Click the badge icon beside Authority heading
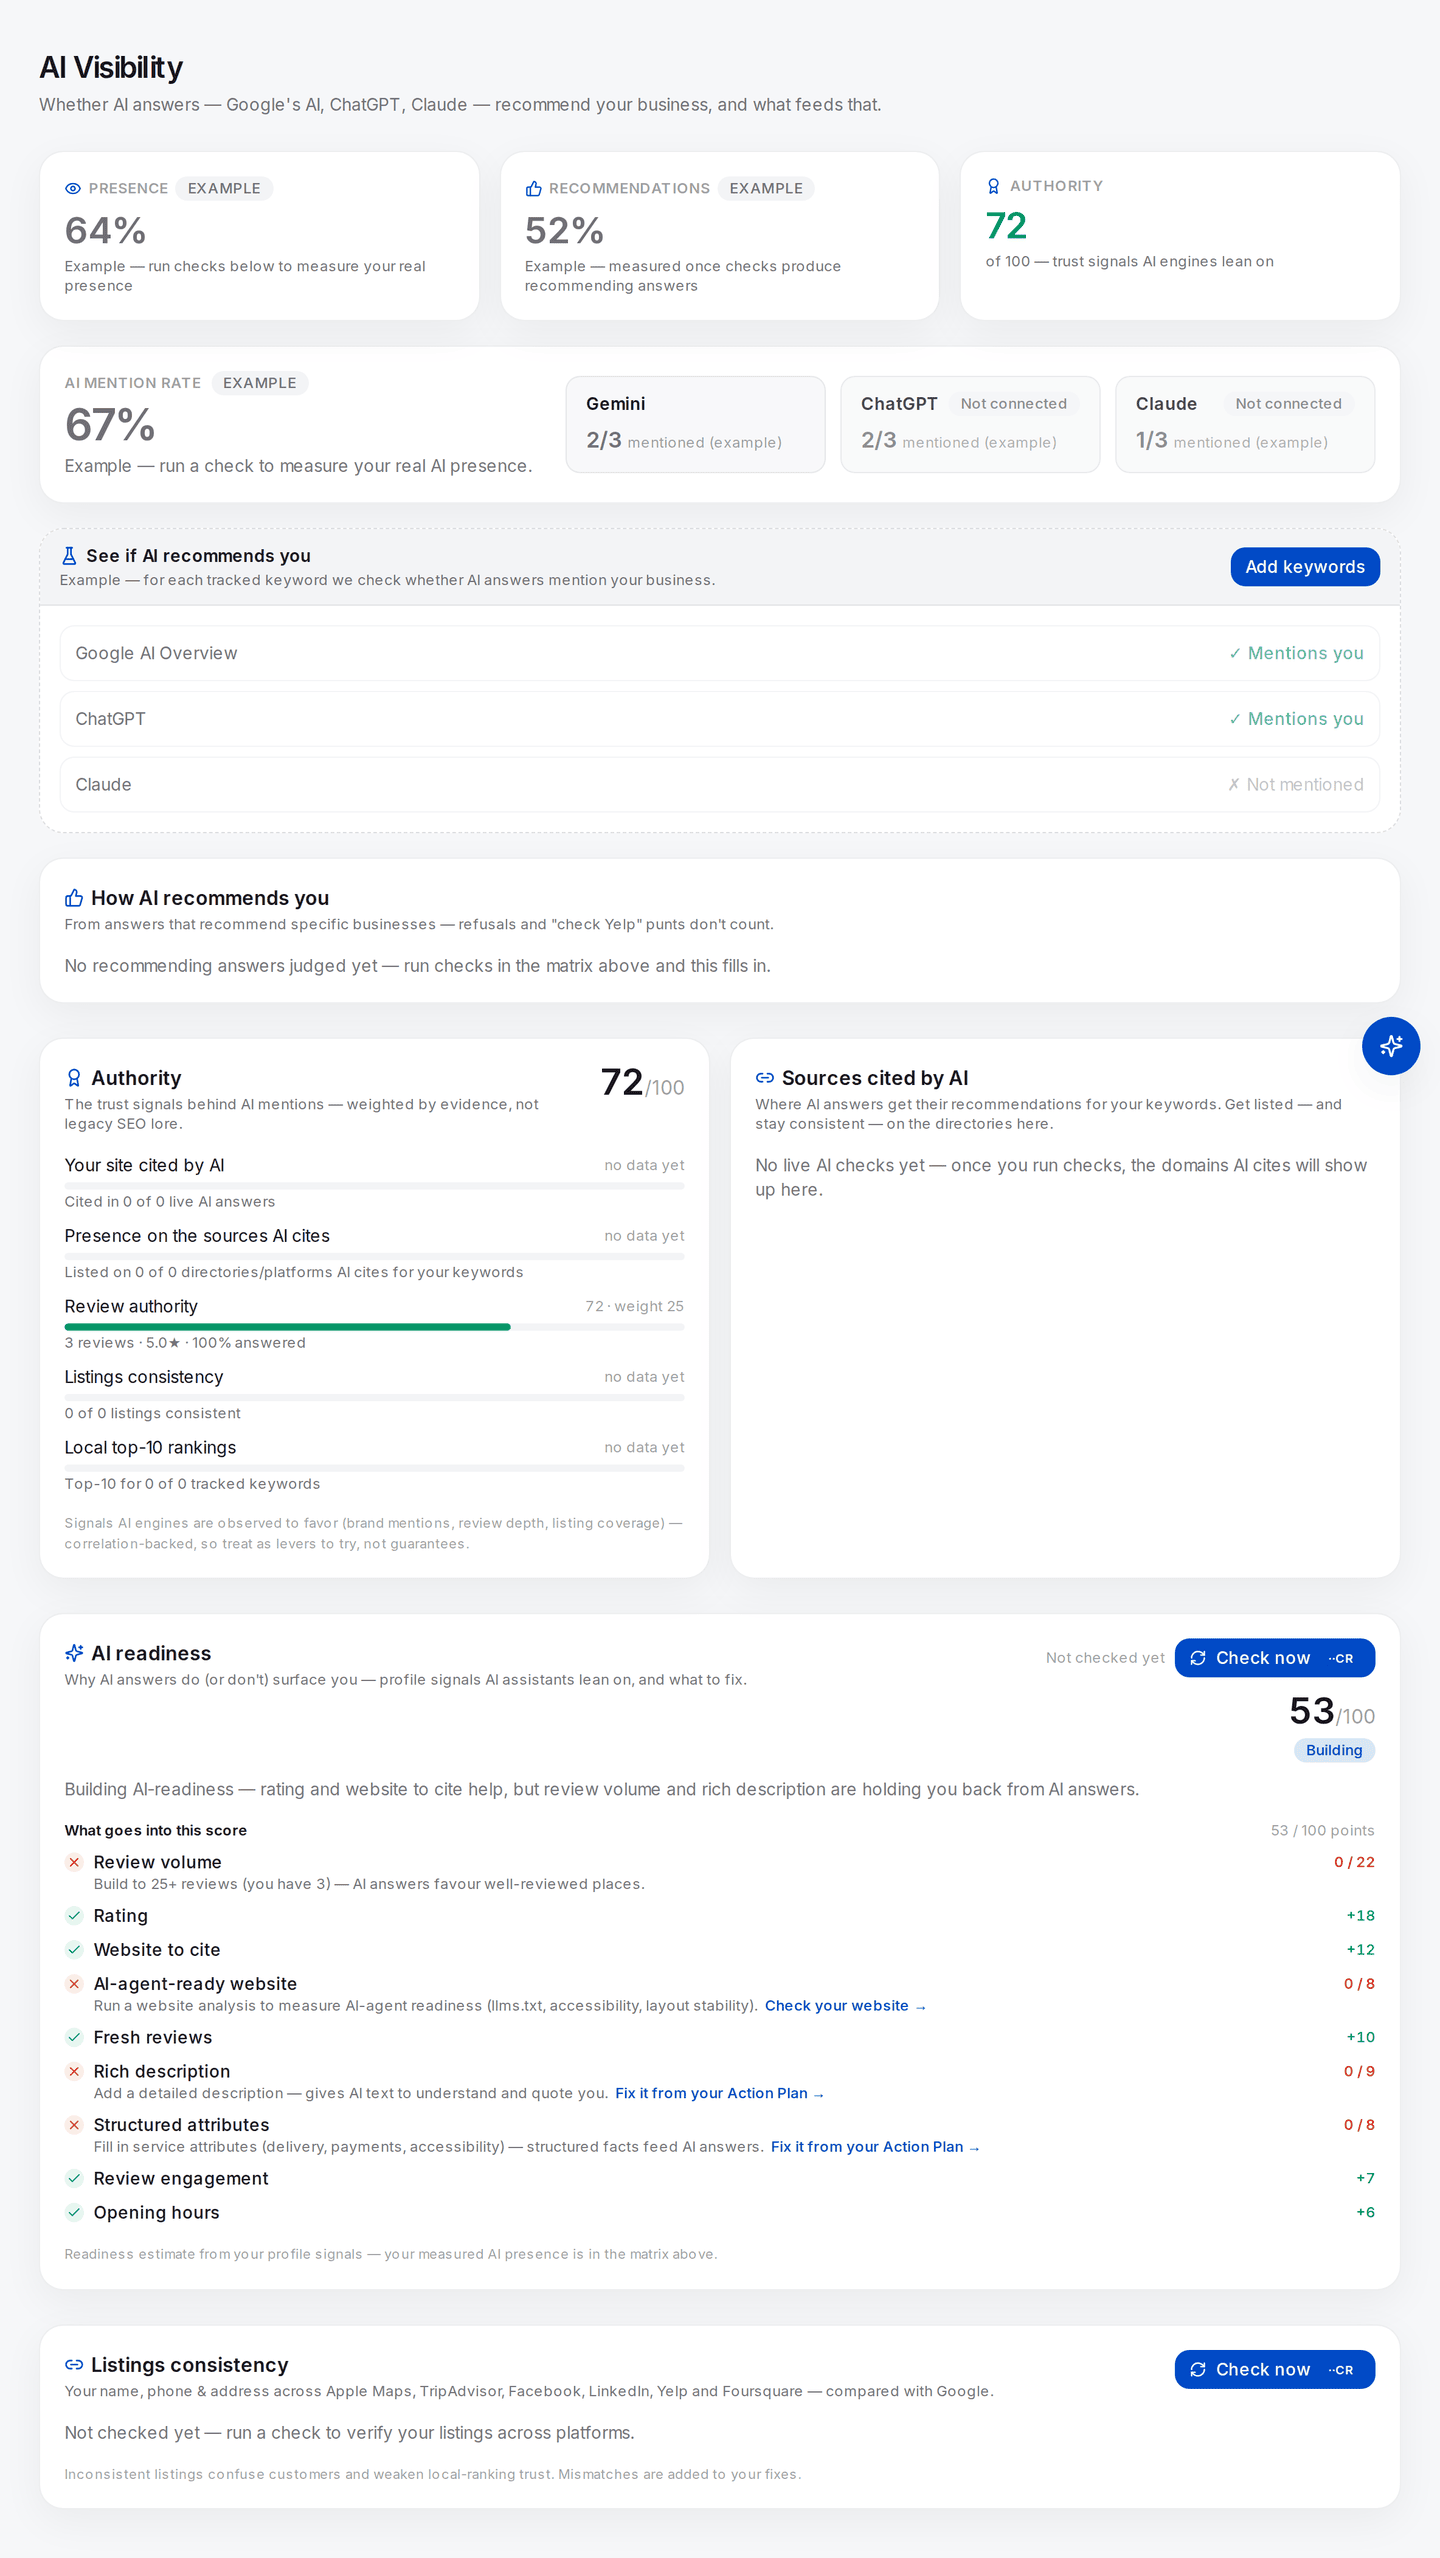Viewport: 1440px width, 2558px height. tap(74, 1078)
